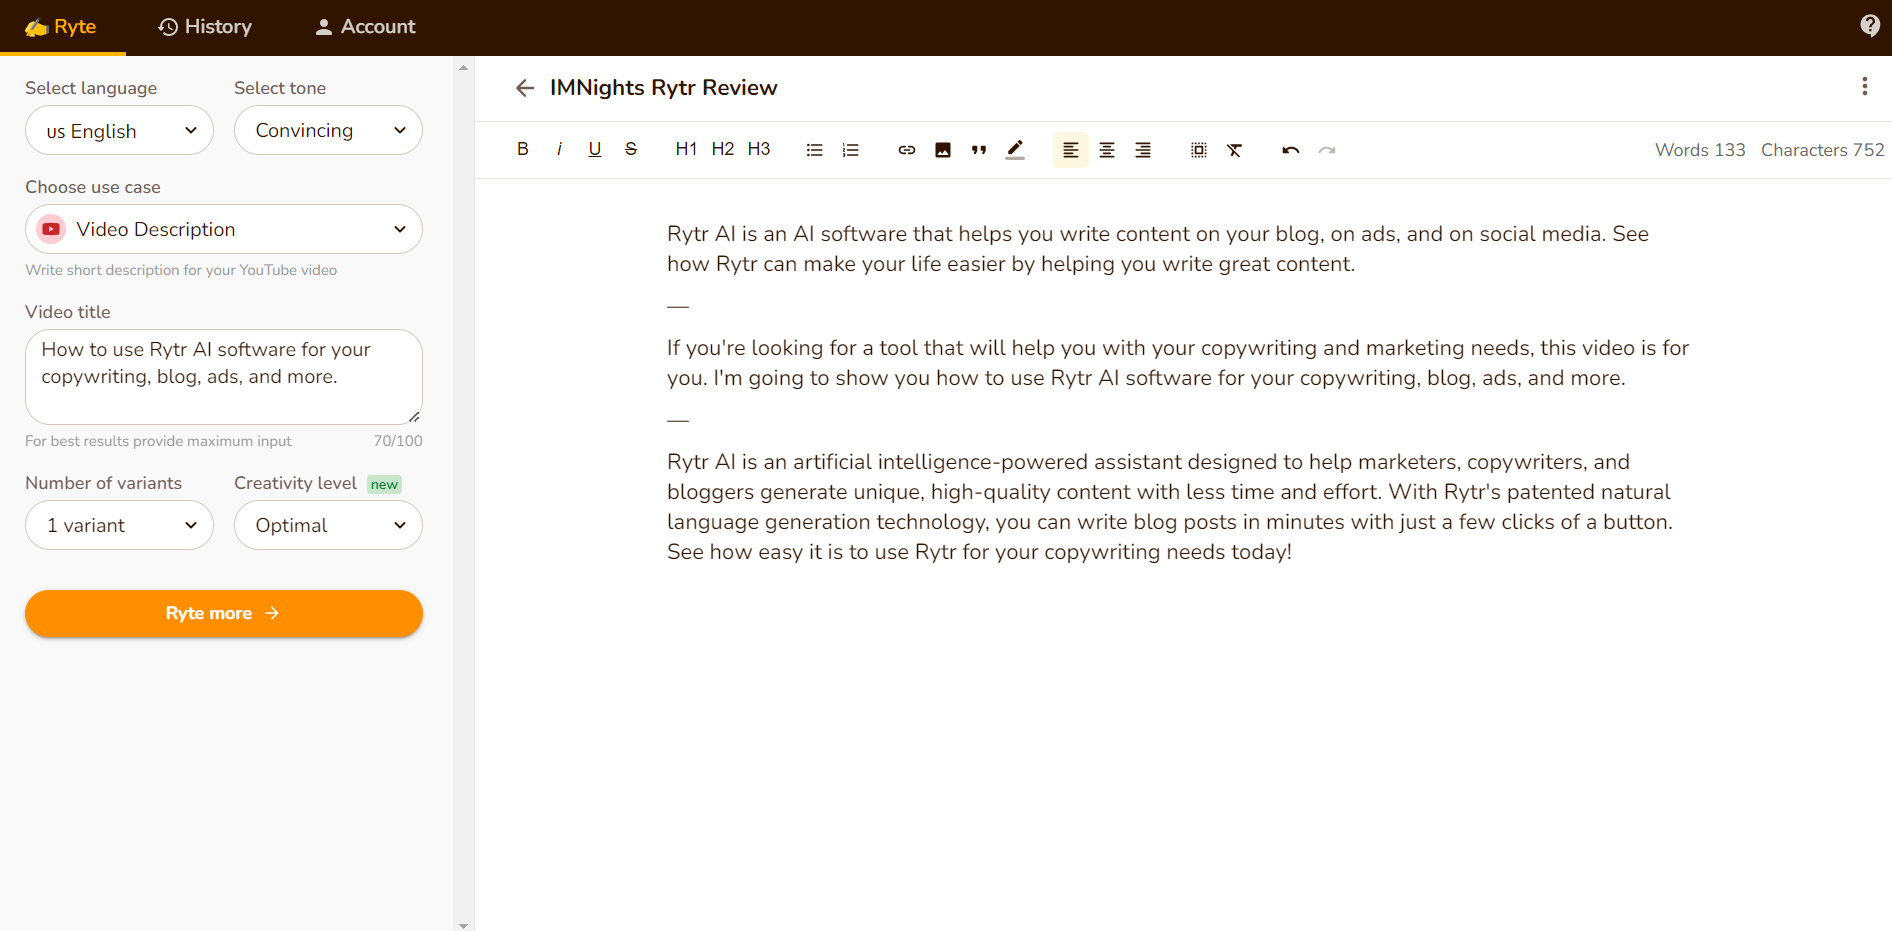Set Heading 2 style

coord(723,150)
